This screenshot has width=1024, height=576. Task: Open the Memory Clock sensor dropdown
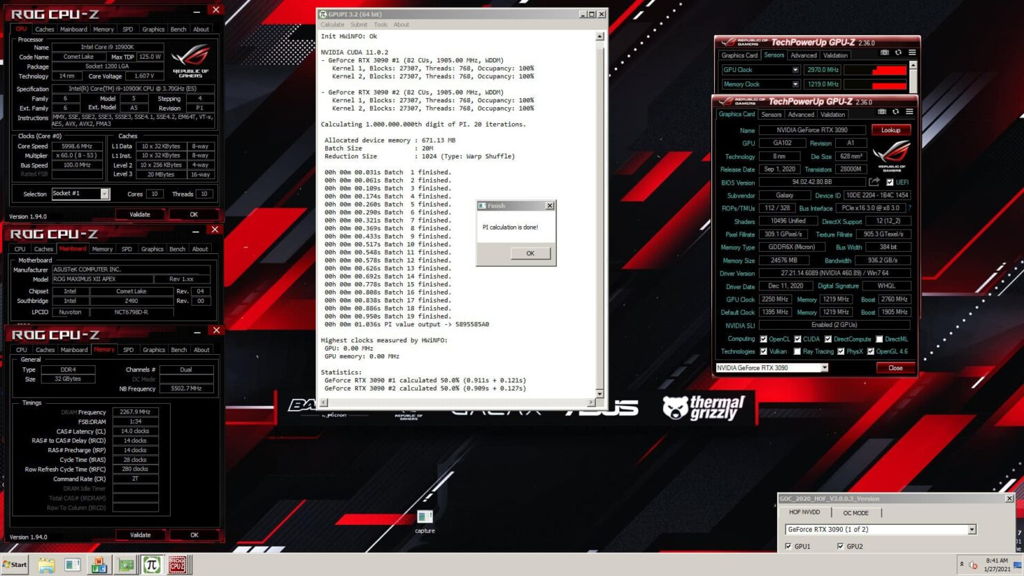(x=795, y=84)
